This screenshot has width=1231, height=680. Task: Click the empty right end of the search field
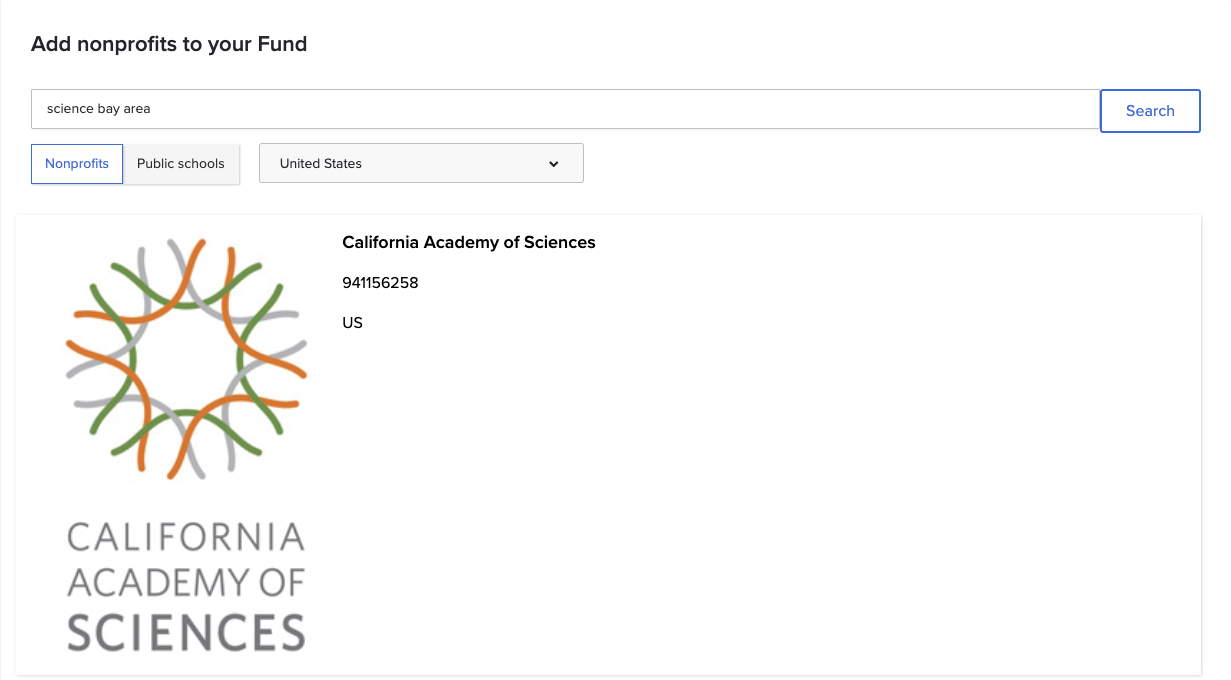pos(1000,109)
